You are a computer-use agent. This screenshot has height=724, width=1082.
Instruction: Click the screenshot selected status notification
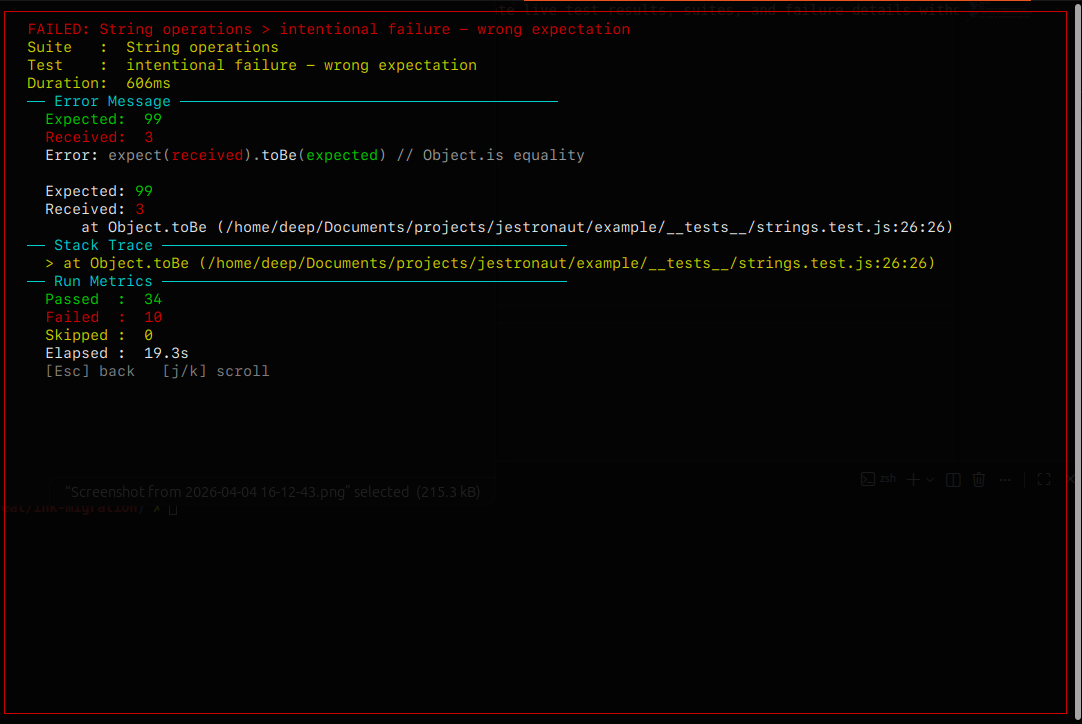[x=272, y=492]
